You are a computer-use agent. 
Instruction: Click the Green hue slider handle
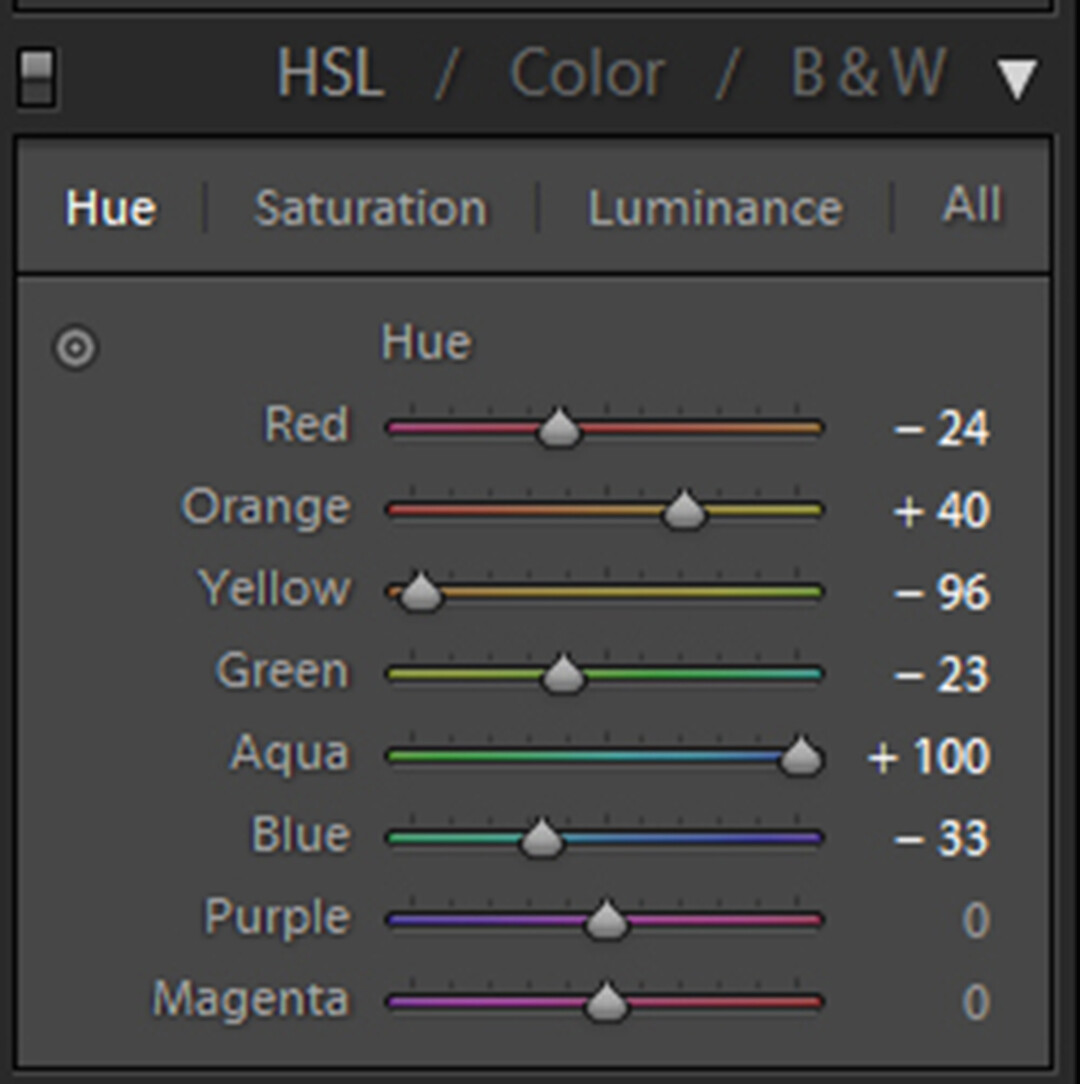point(564,674)
